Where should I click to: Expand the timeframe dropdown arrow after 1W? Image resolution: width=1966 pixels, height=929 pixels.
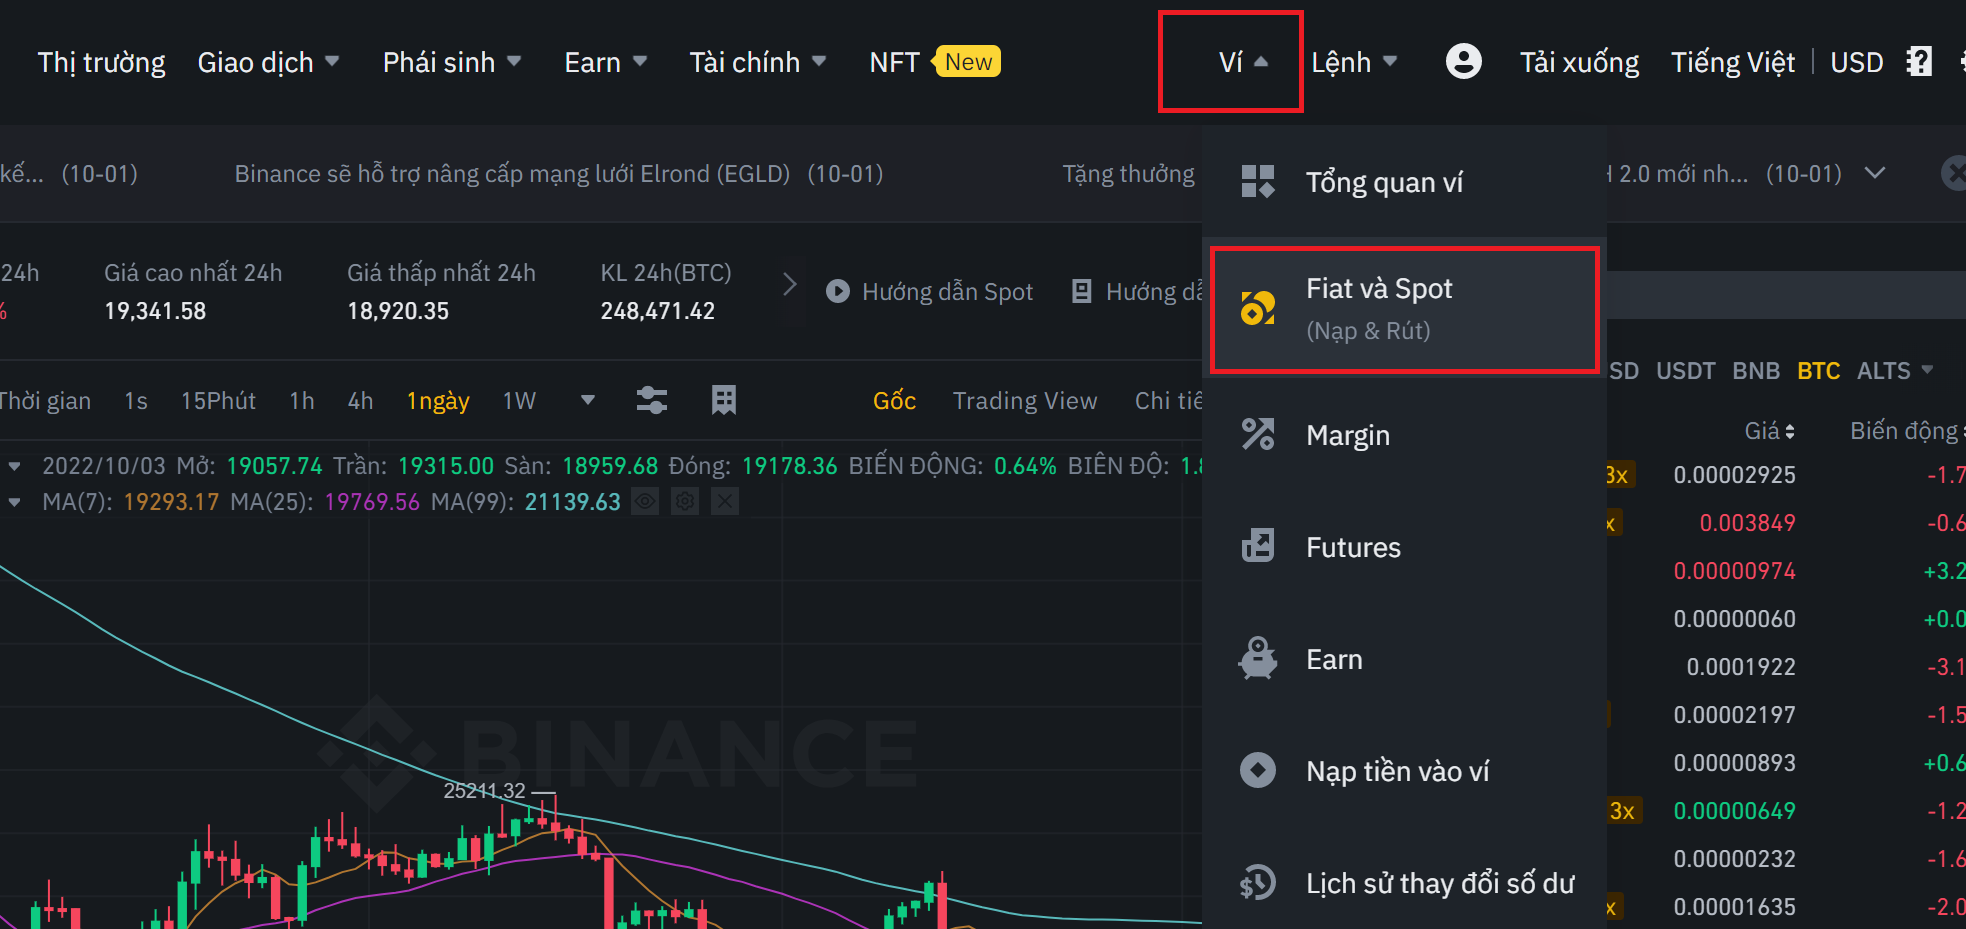coord(587,400)
